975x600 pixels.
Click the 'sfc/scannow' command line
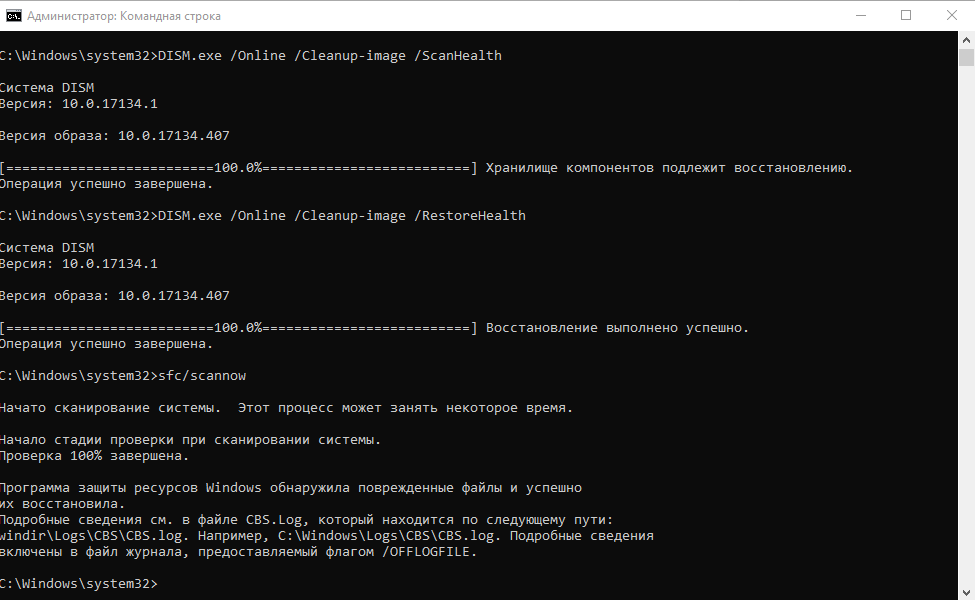(123, 376)
